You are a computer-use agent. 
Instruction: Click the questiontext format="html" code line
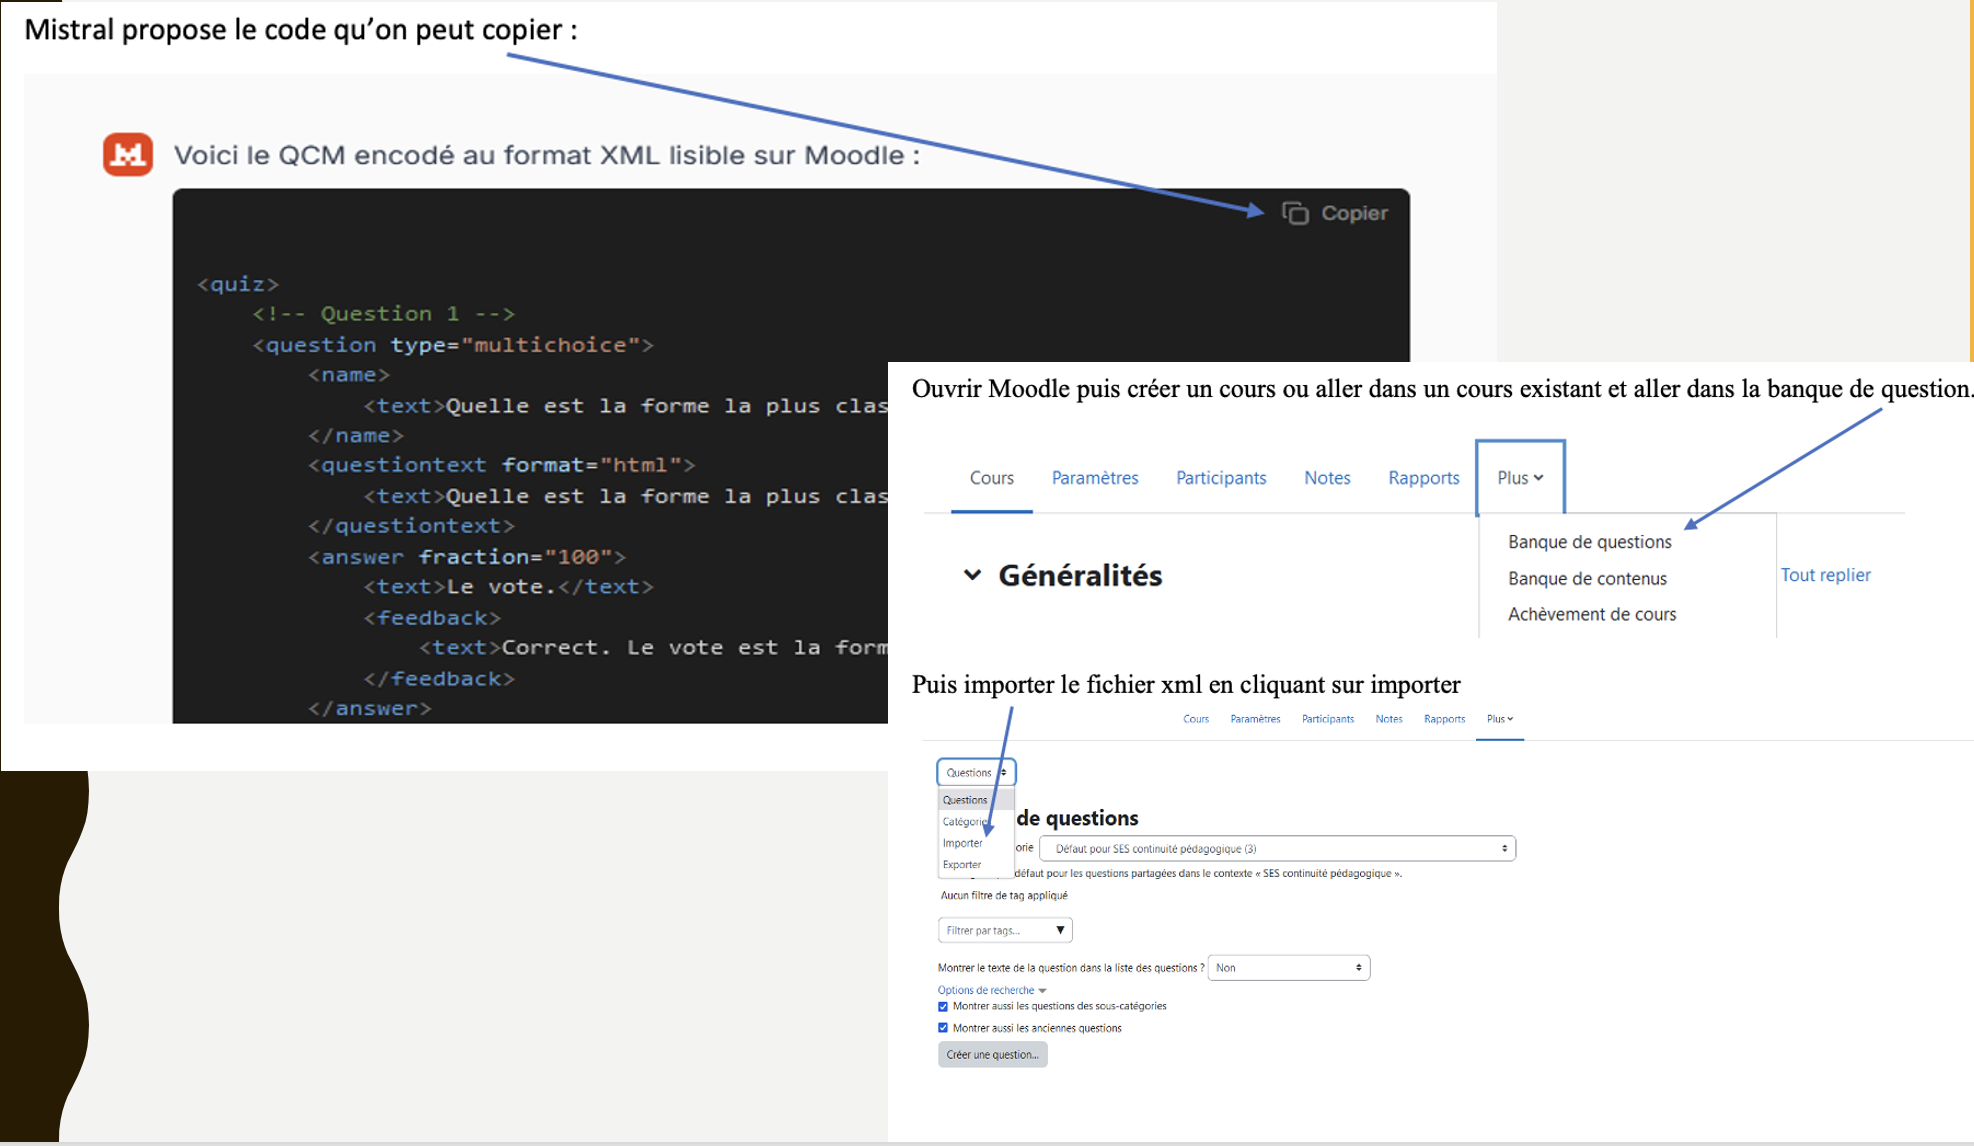point(501,465)
